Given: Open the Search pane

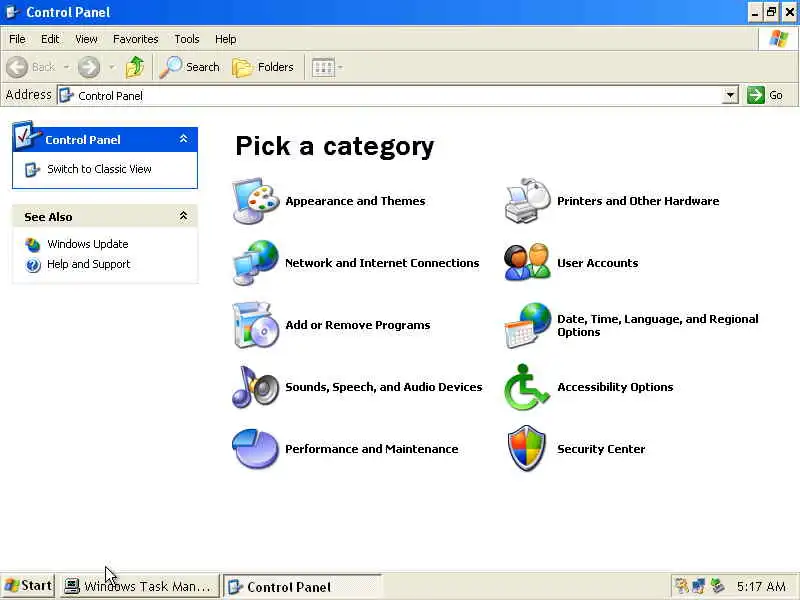Looking at the screenshot, I should point(189,67).
